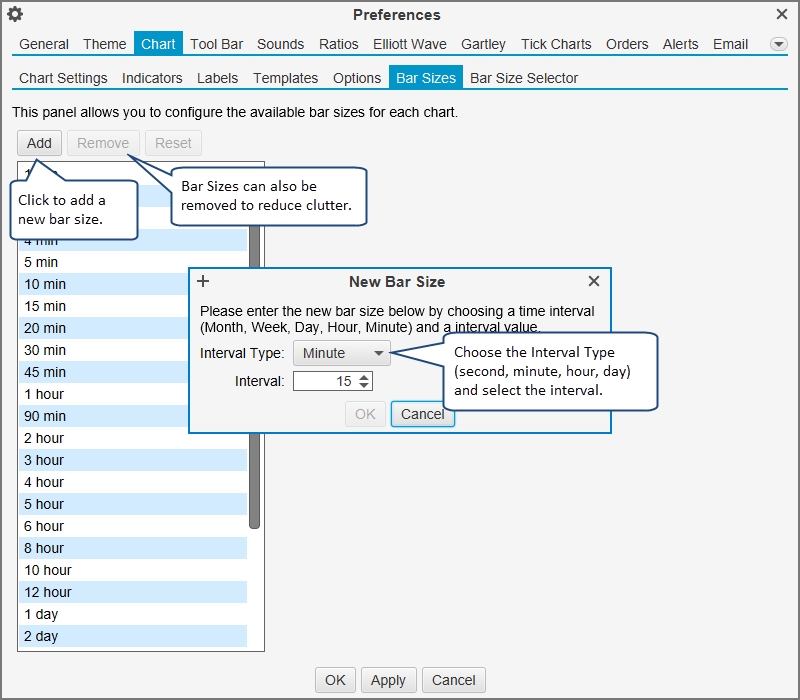800x700 pixels.
Task: Click Cancel at bottom of Preferences
Action: 454,680
